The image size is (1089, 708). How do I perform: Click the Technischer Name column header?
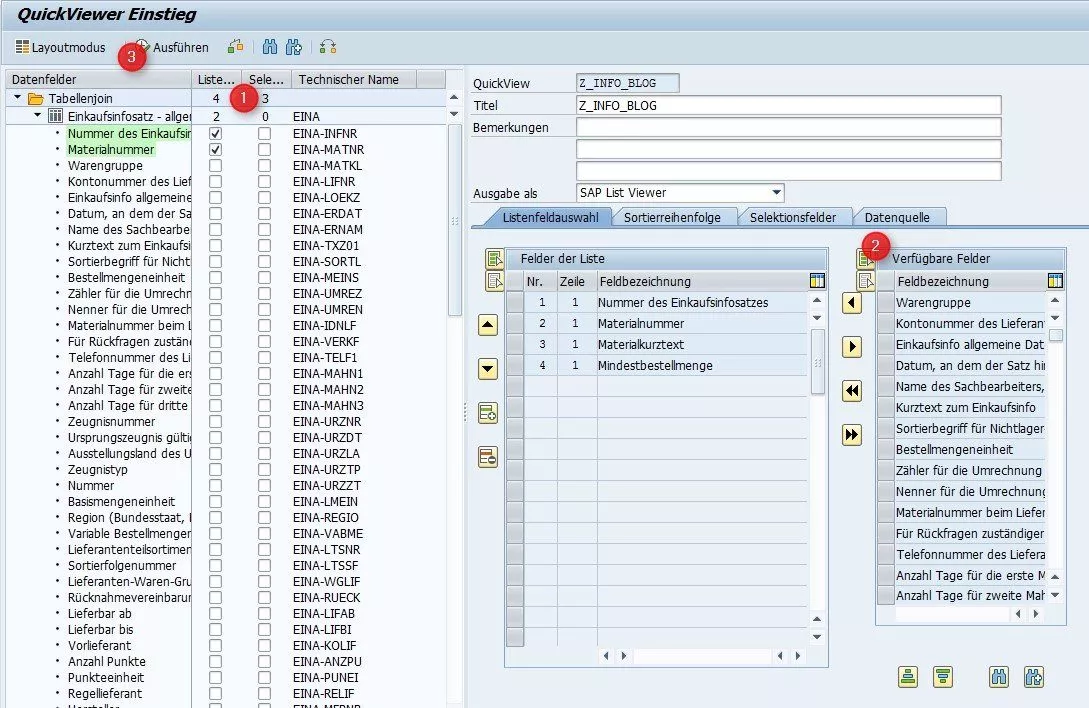[x=354, y=79]
